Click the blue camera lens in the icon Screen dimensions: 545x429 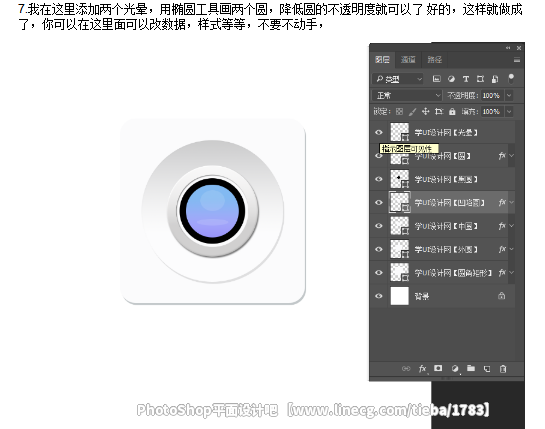[212, 211]
